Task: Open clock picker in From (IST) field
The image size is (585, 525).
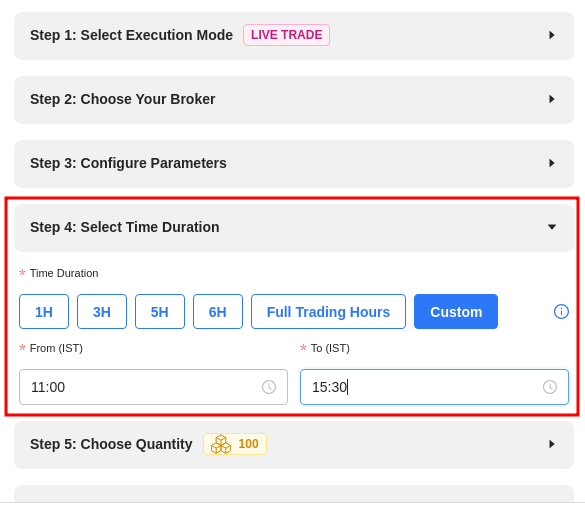Action: point(269,387)
